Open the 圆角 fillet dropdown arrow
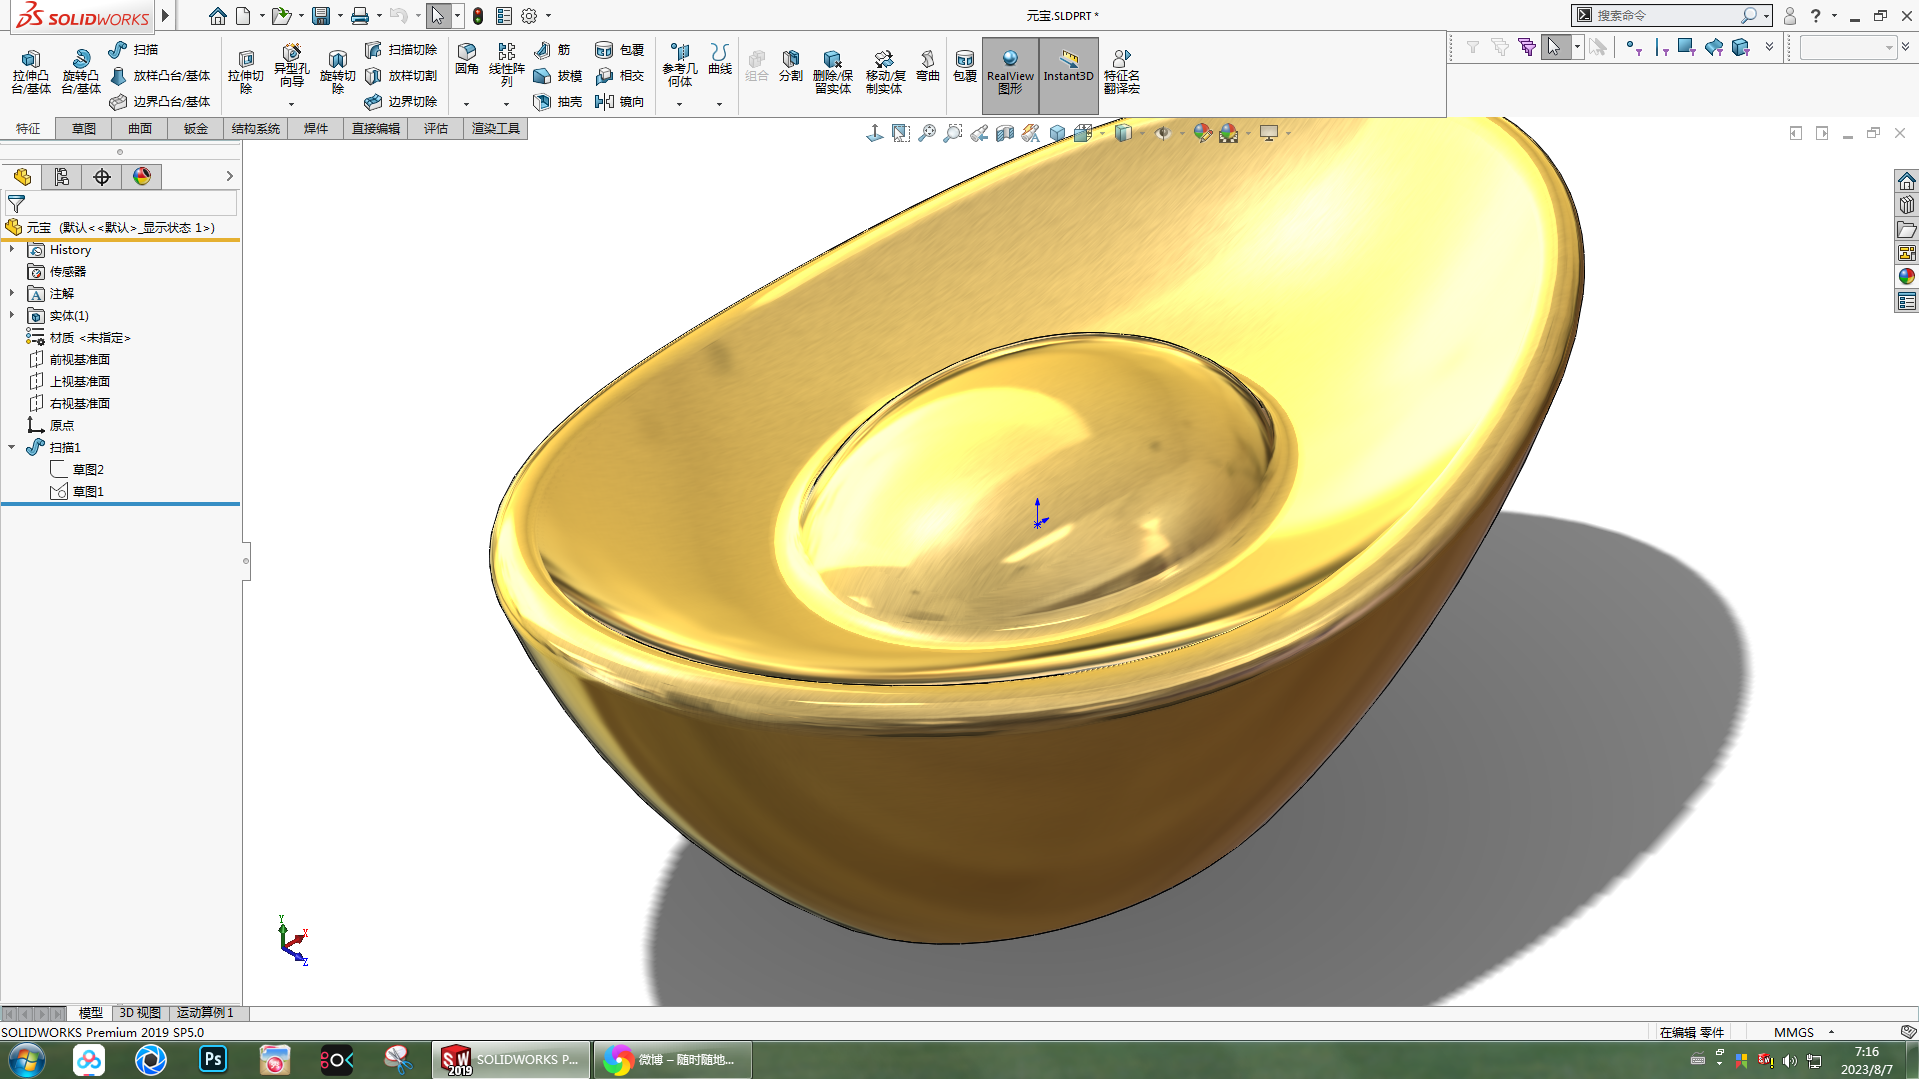 tap(466, 104)
